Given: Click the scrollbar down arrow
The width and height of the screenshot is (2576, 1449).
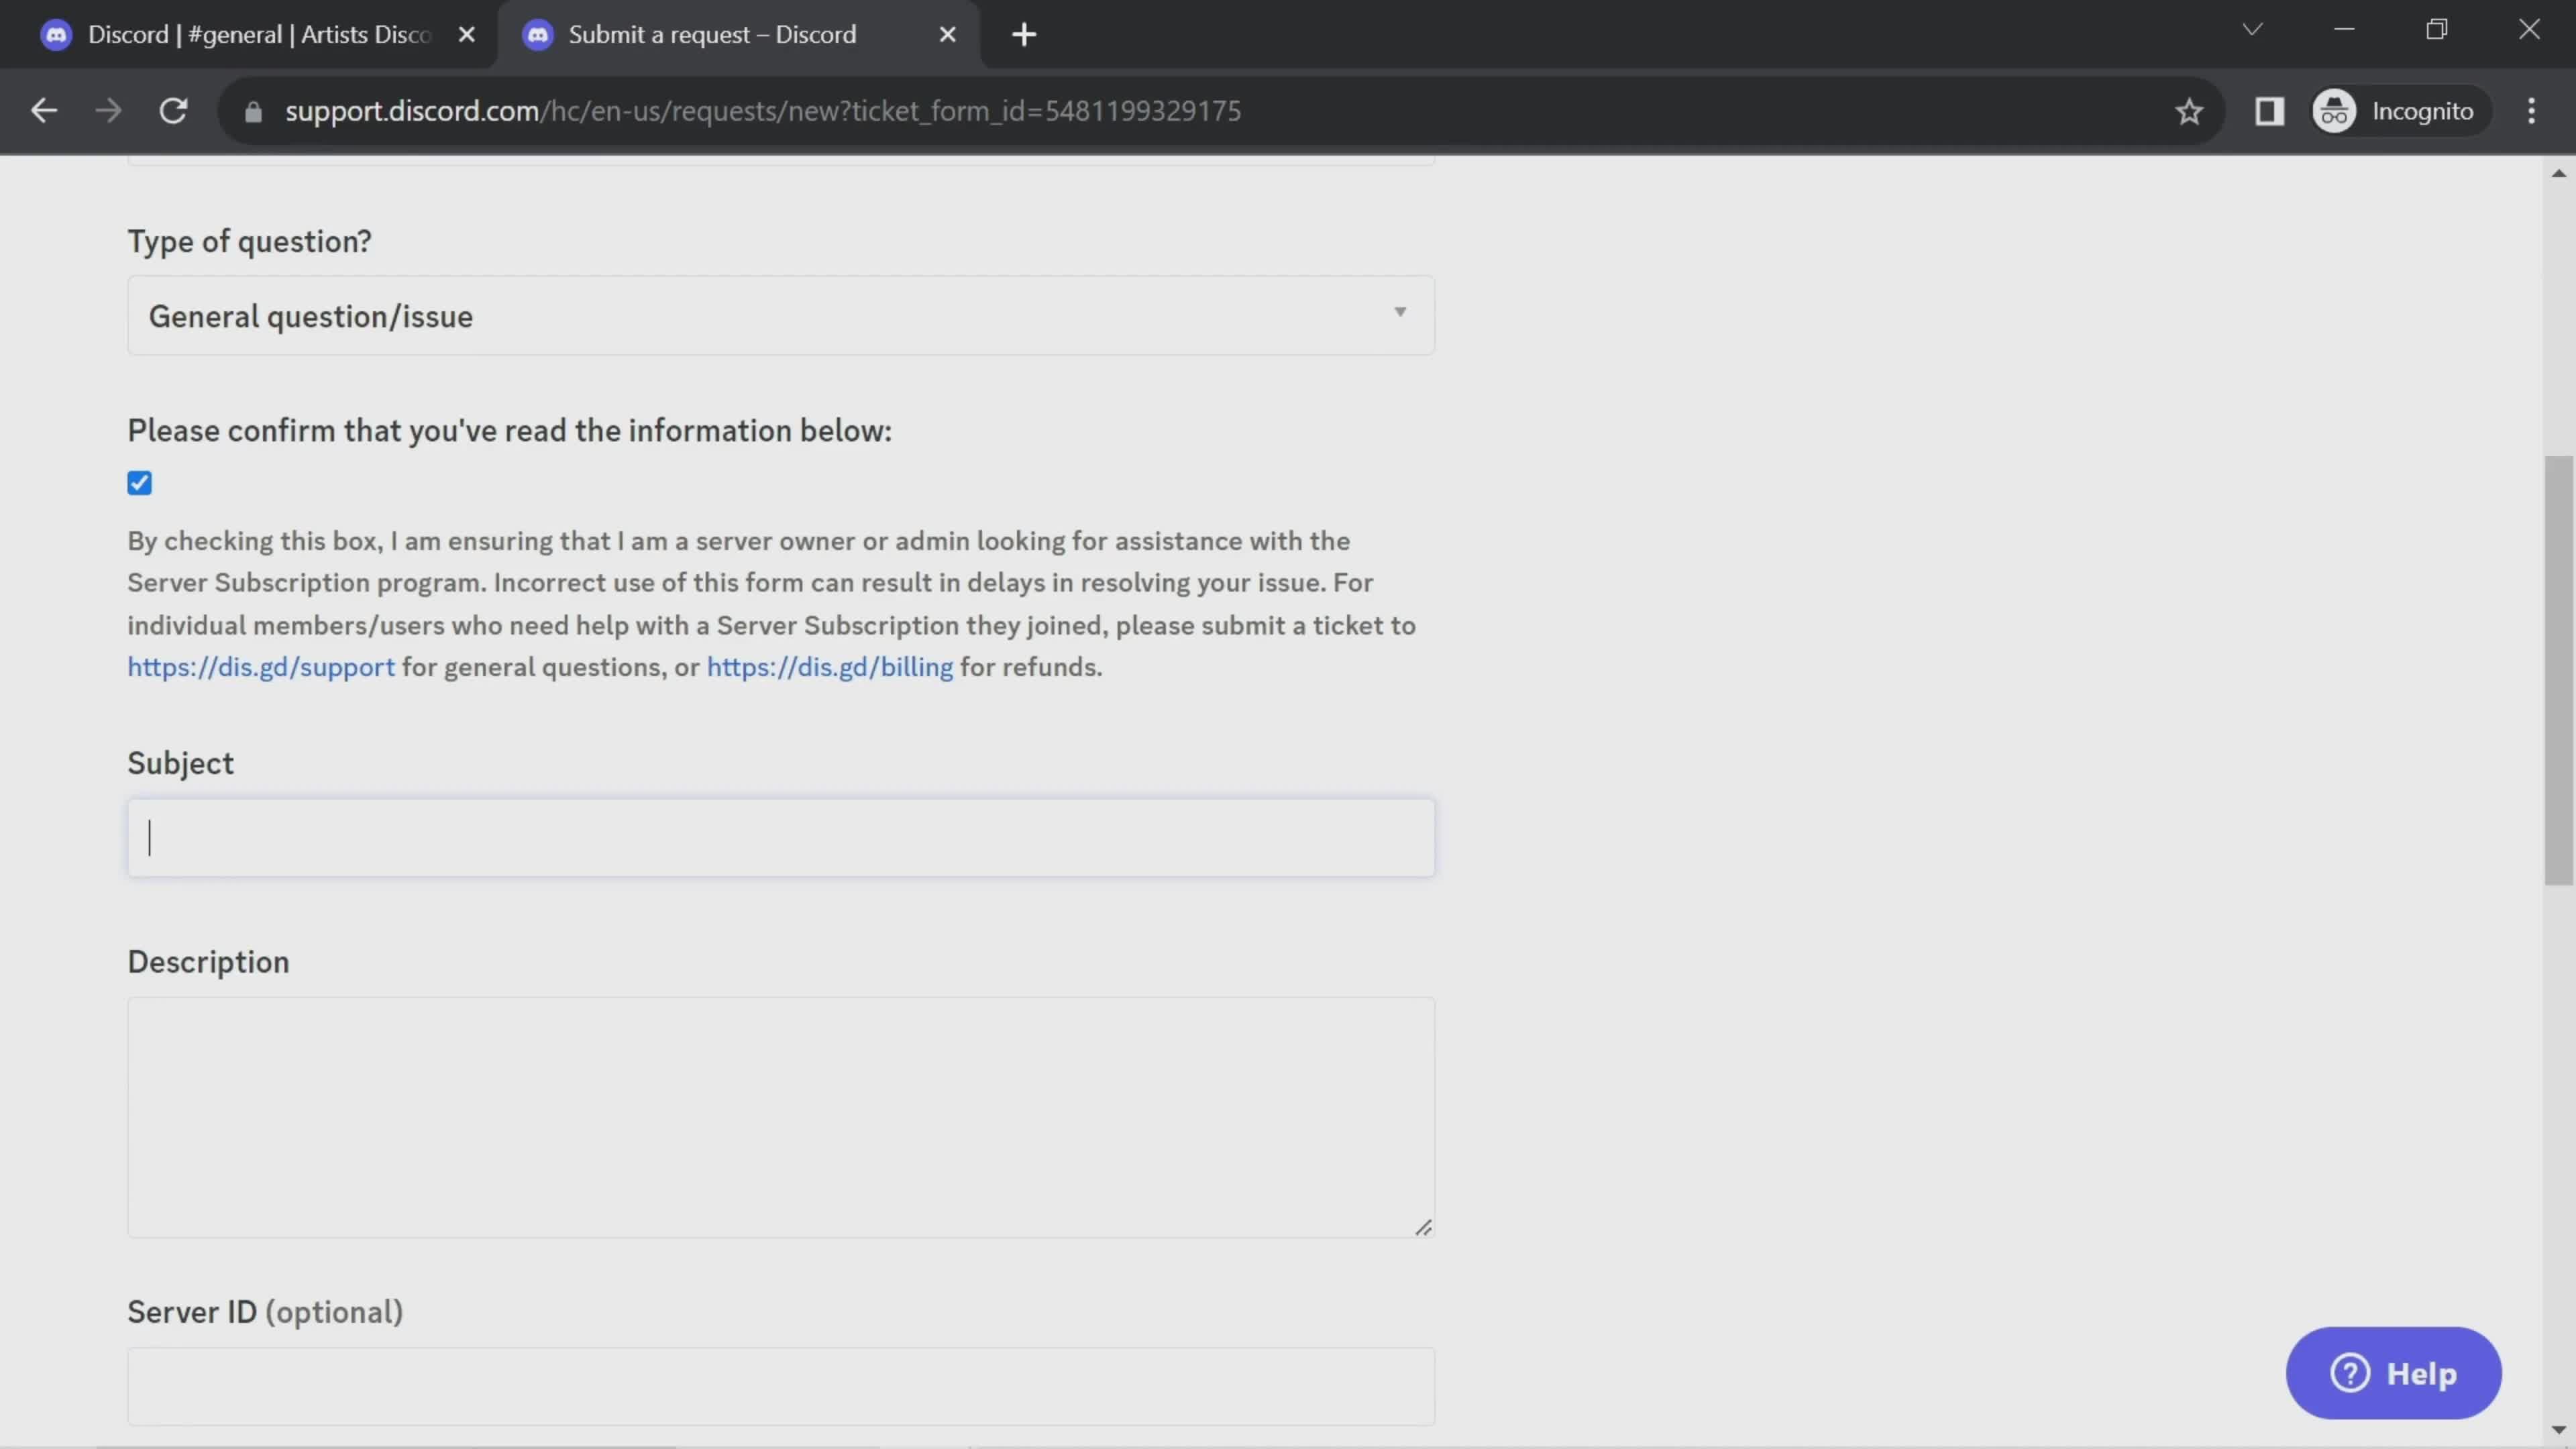Looking at the screenshot, I should pos(2558,1430).
